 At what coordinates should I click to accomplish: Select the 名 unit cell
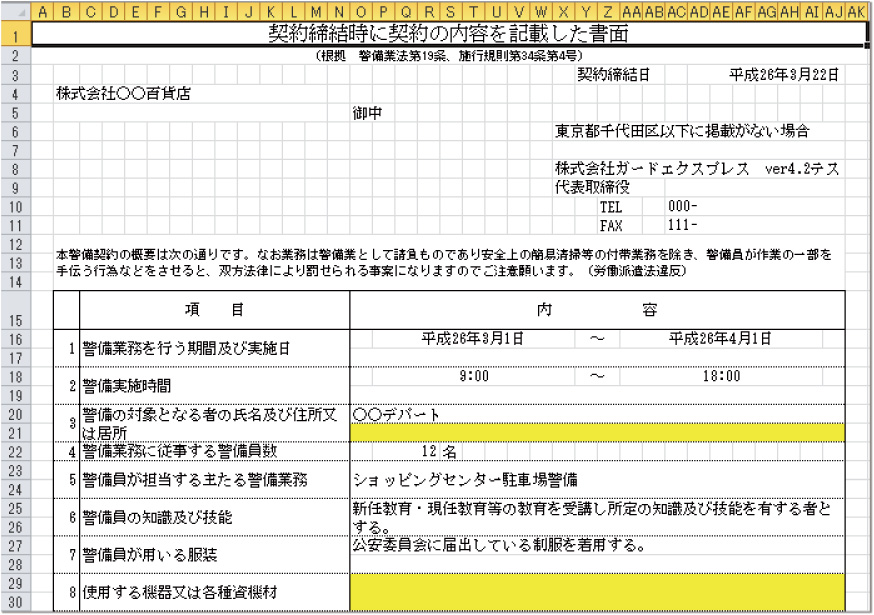(450, 452)
